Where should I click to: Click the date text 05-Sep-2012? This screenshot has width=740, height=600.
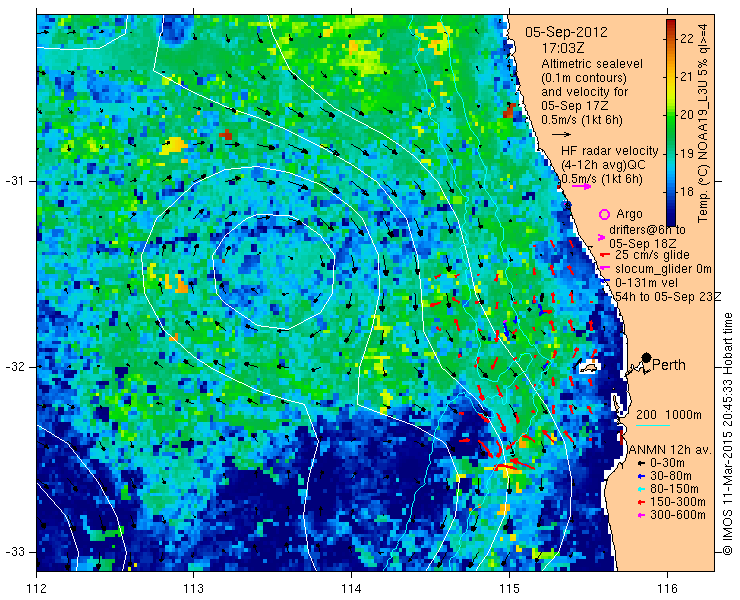click(x=567, y=33)
